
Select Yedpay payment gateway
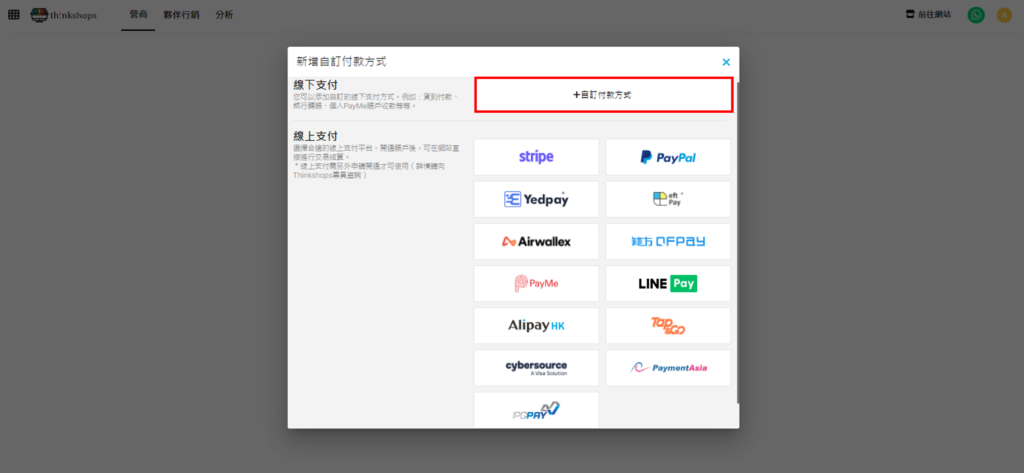point(536,199)
